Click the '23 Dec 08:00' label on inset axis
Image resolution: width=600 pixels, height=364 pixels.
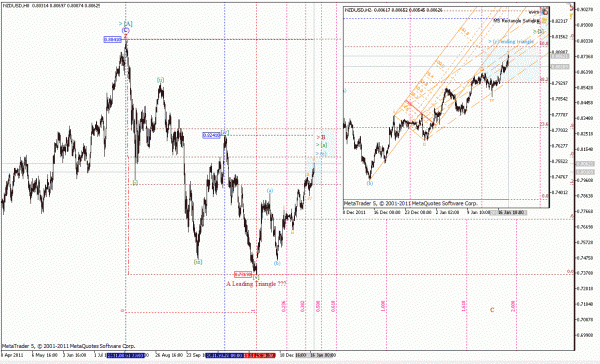tap(418, 212)
